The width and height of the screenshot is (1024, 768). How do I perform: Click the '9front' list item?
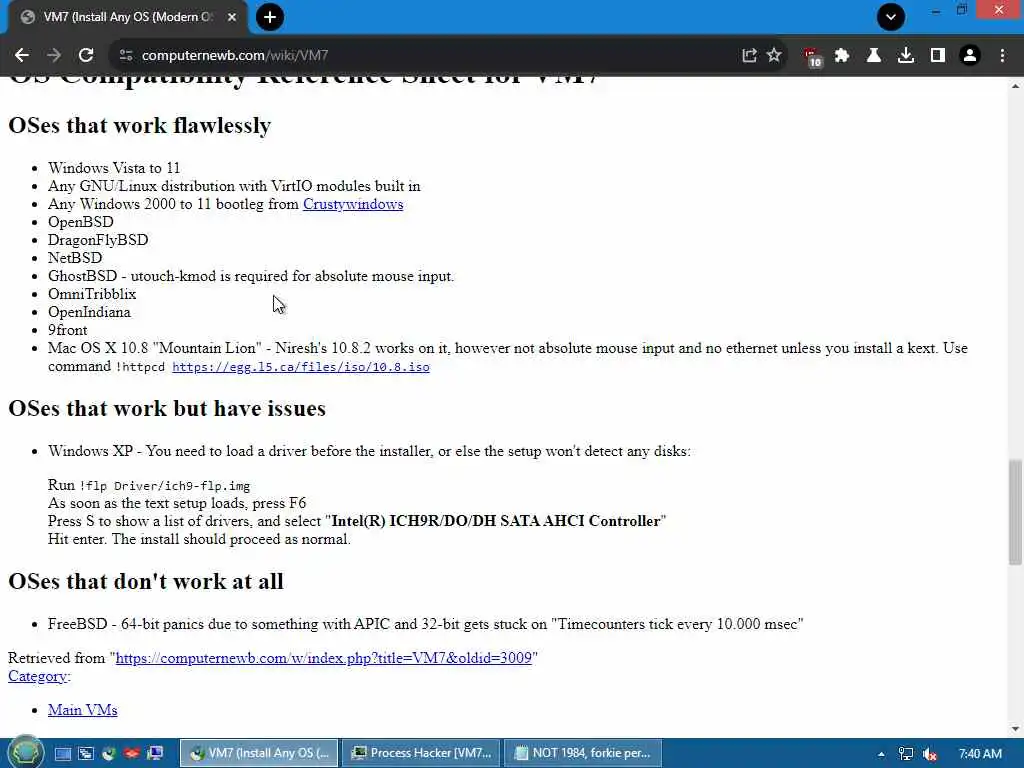point(67,330)
